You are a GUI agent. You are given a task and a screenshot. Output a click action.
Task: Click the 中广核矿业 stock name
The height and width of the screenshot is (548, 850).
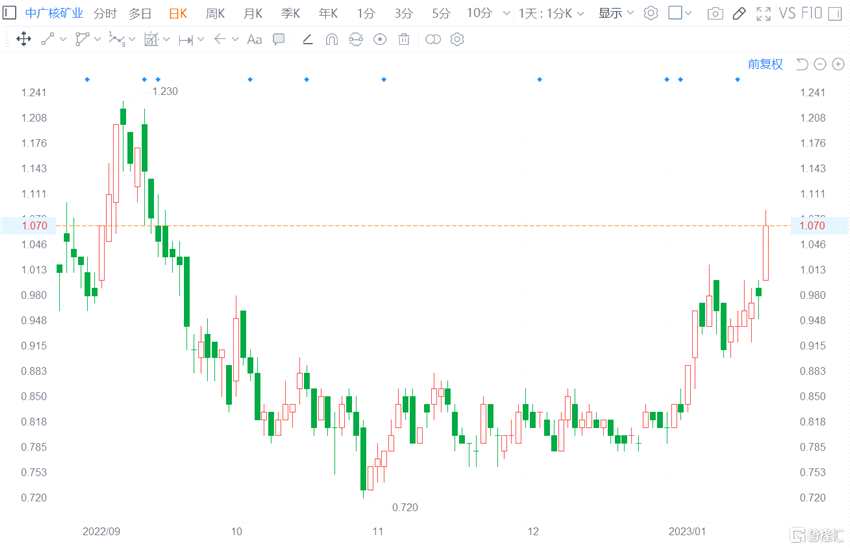(x=54, y=13)
